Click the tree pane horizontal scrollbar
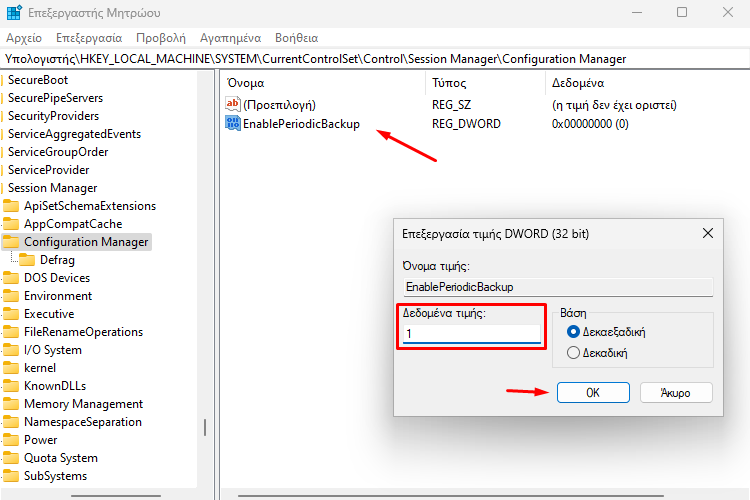This screenshot has width=750, height=500. point(116,496)
